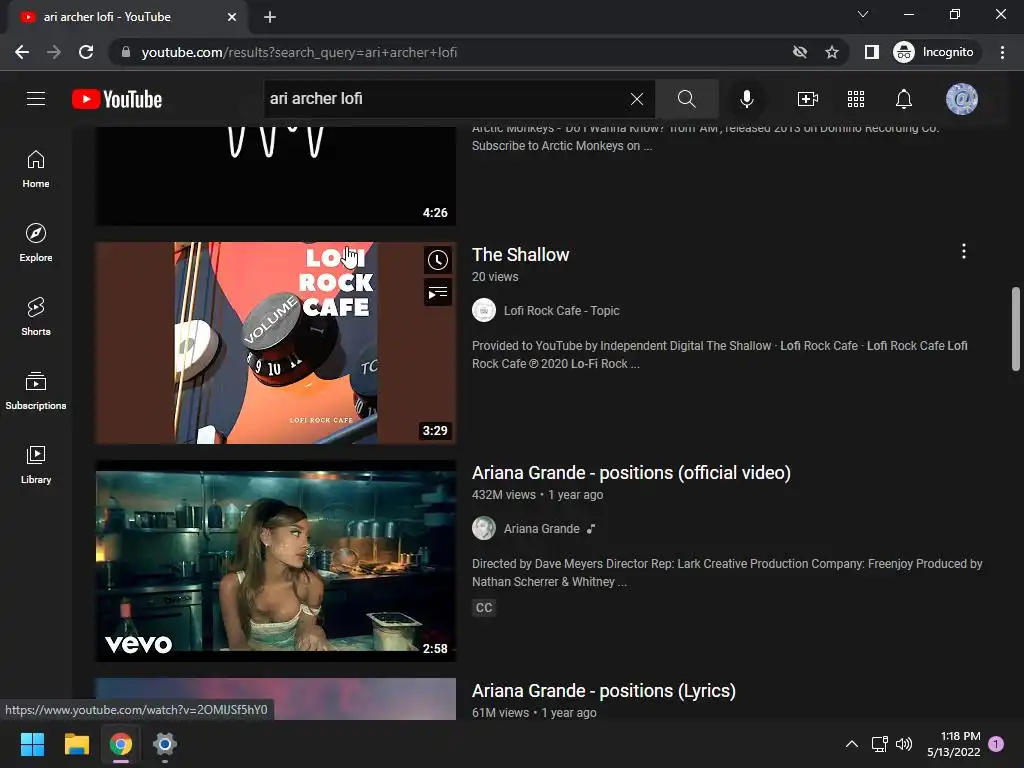Open Lofi Rock Cafe - Topic channel

click(562, 311)
